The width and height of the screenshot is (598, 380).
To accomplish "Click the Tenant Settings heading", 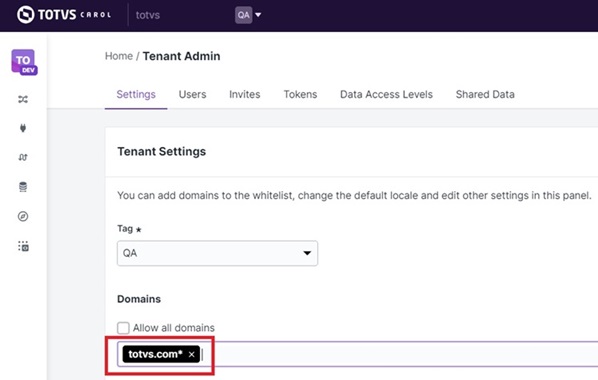I will pyautogui.click(x=161, y=151).
